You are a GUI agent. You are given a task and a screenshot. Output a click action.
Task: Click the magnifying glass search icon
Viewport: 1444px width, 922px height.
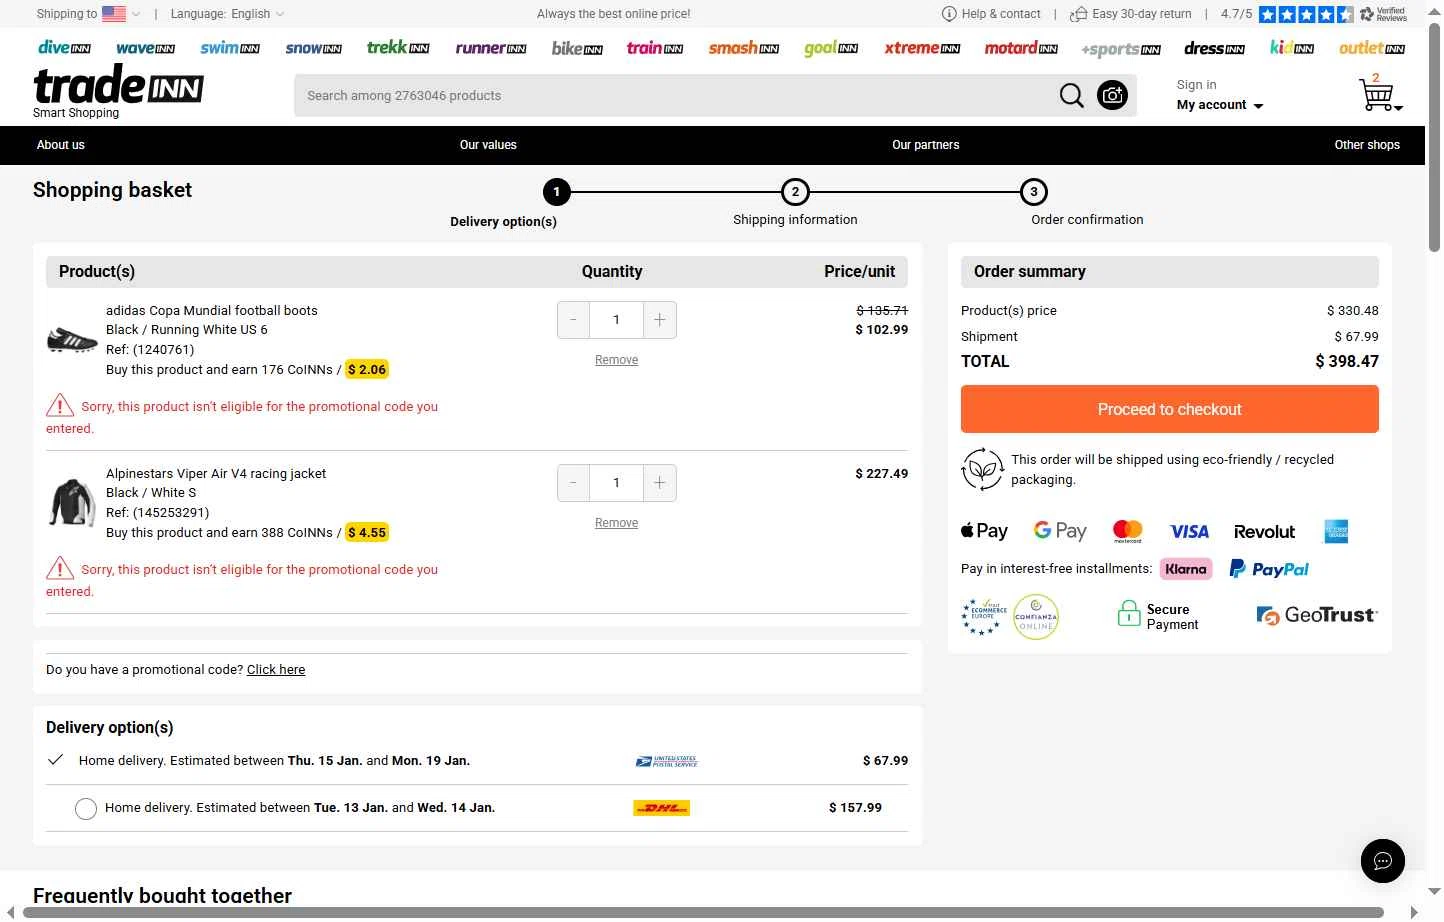click(x=1071, y=96)
